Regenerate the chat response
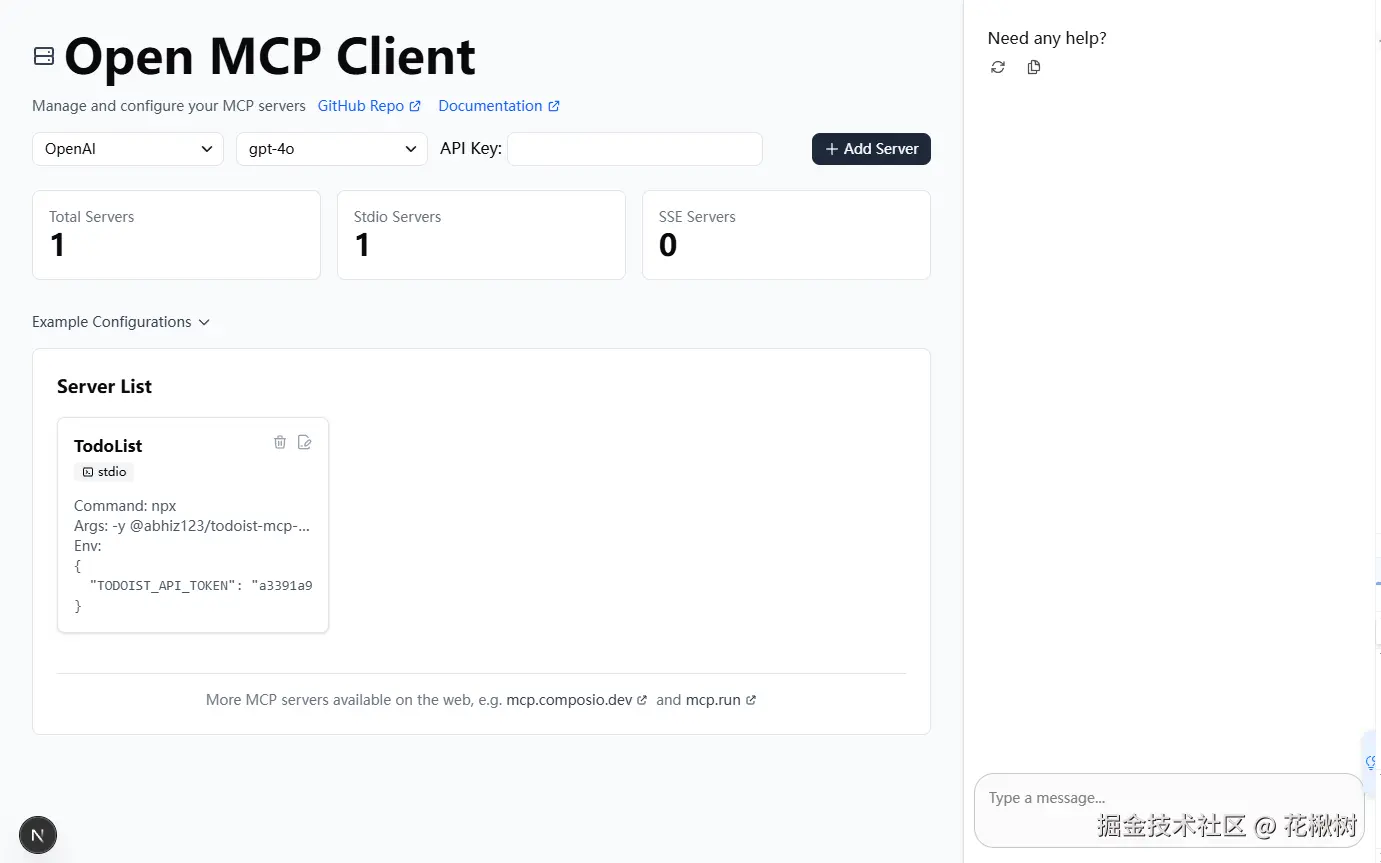Viewport: 1381px width, 863px height. (998, 67)
